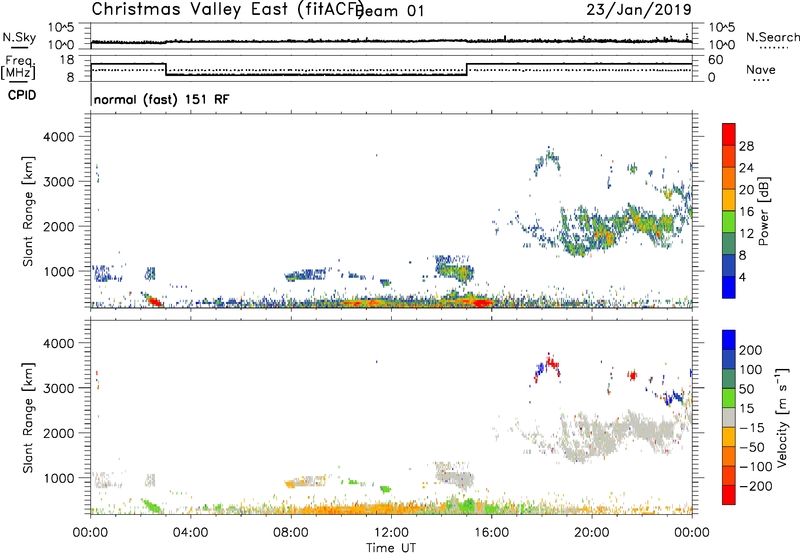The width and height of the screenshot is (800, 554).
Task: Click the '2000' tick of the power panel
Action: click(x=58, y=226)
